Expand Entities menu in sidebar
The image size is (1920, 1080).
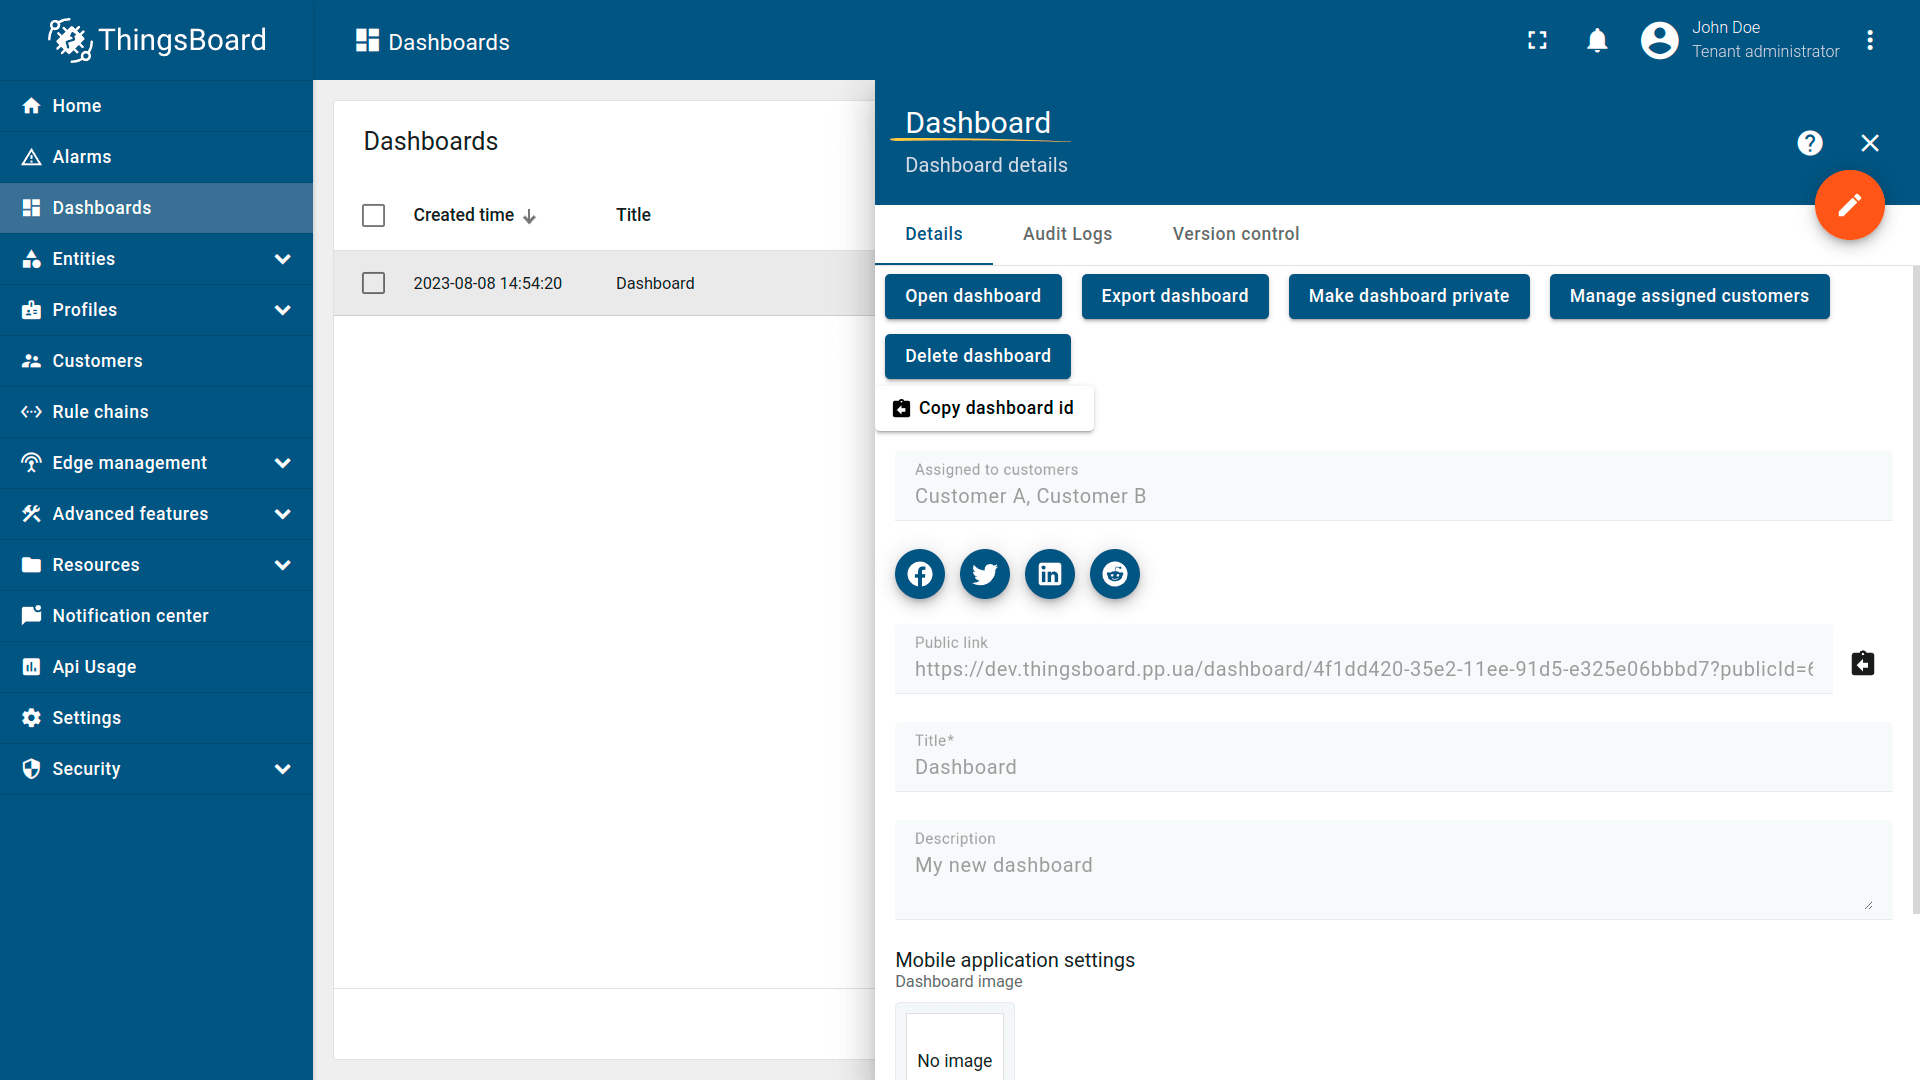click(x=282, y=259)
